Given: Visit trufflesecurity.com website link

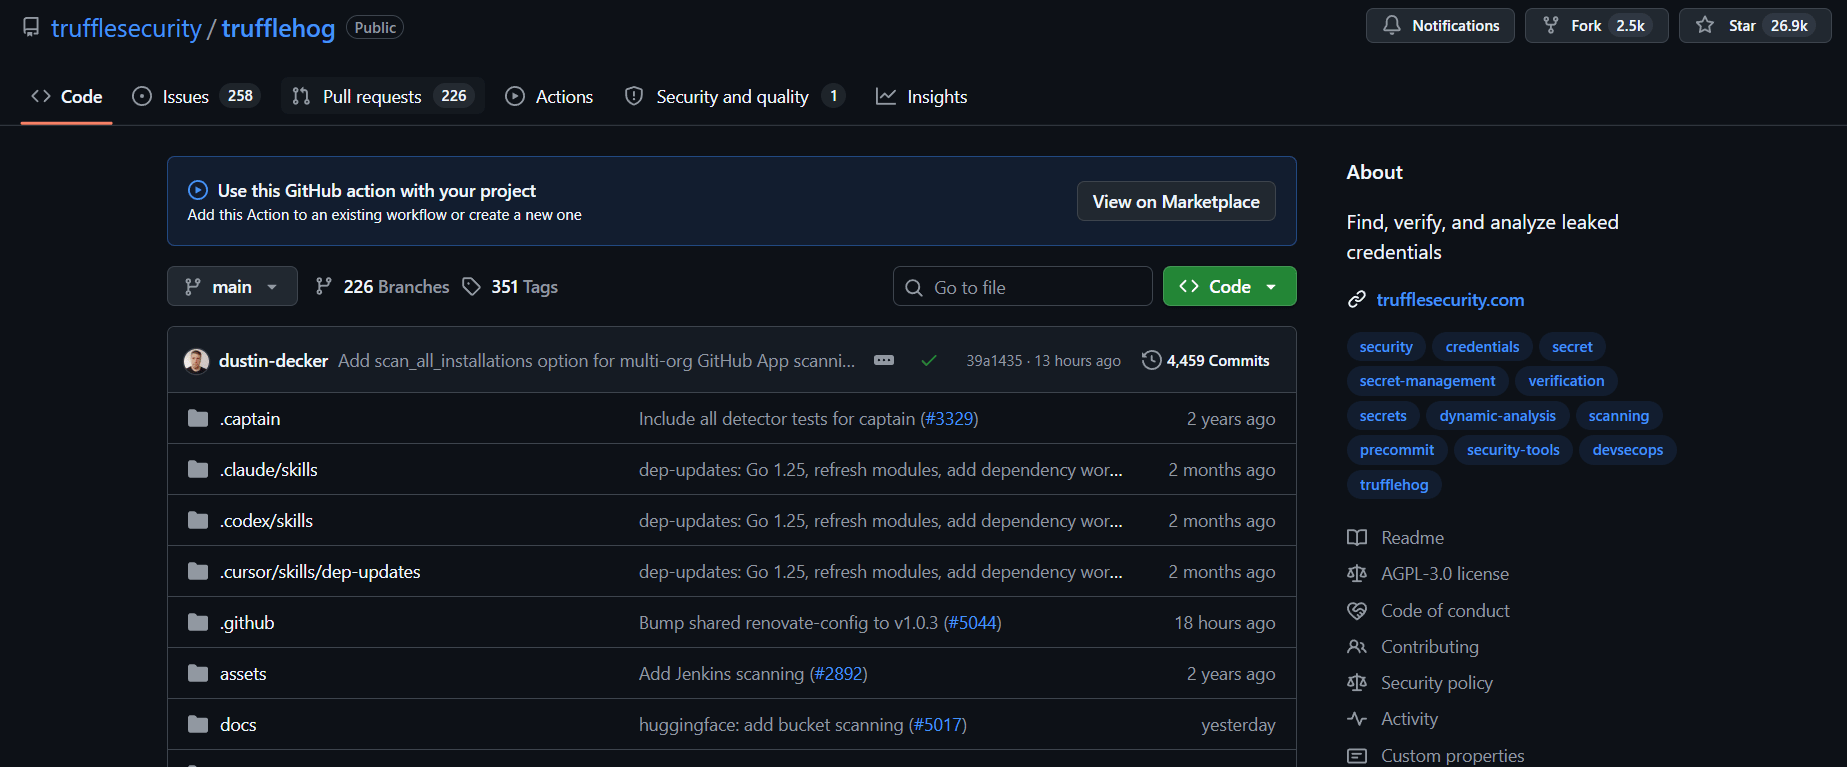Looking at the screenshot, I should (x=1450, y=300).
